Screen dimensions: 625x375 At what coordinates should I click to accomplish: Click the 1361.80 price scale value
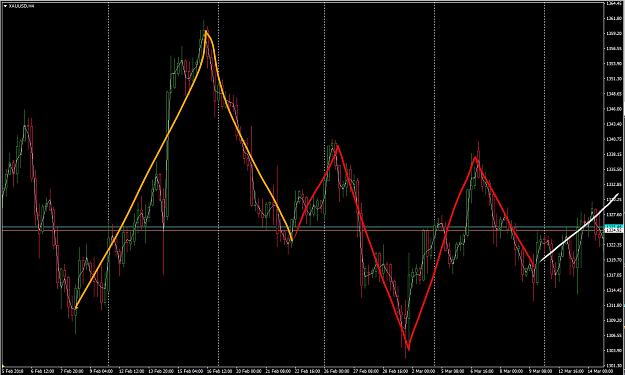(615, 18)
